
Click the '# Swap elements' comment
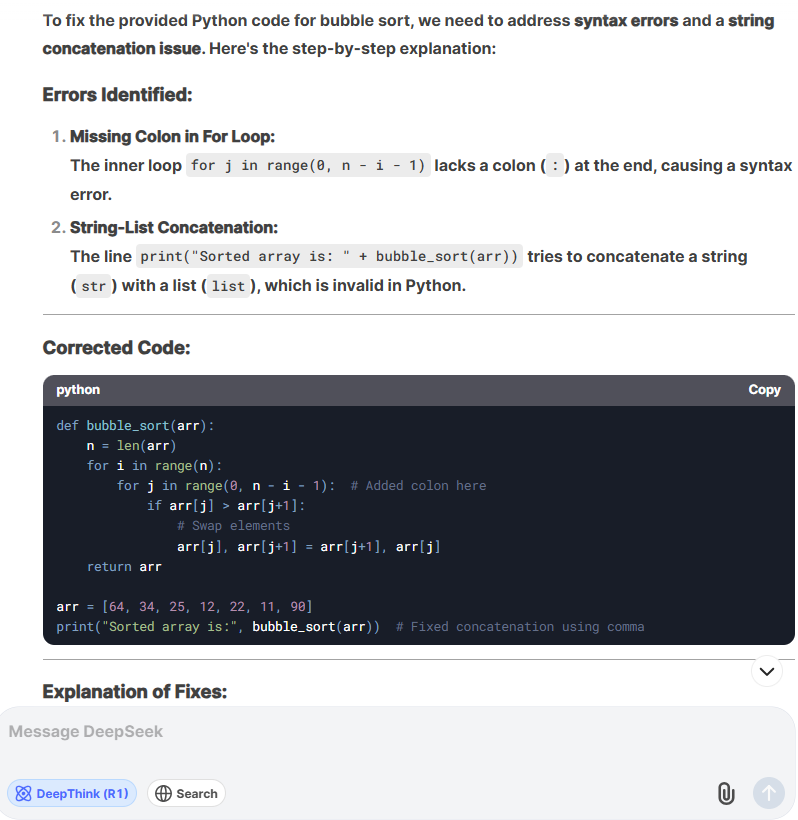(233, 526)
